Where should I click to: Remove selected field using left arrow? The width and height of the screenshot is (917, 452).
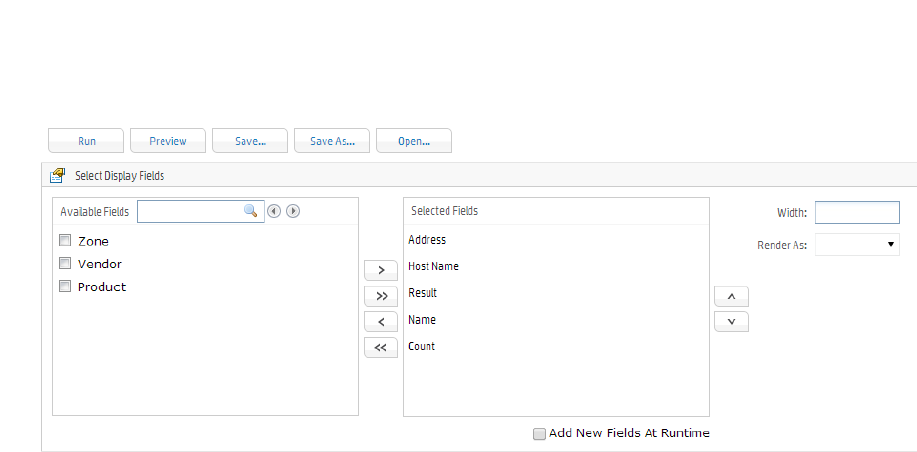point(381,322)
